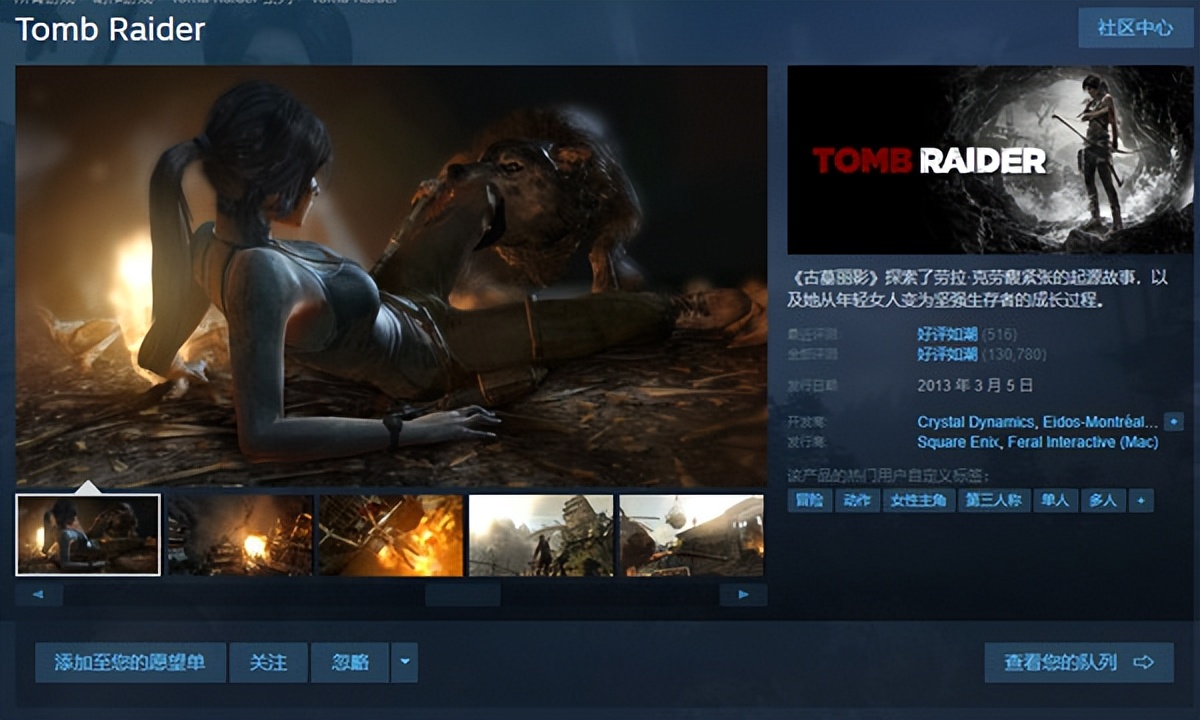This screenshot has height=720, width=1200.
Task: Select the 冒险 adventure tag
Action: (809, 500)
